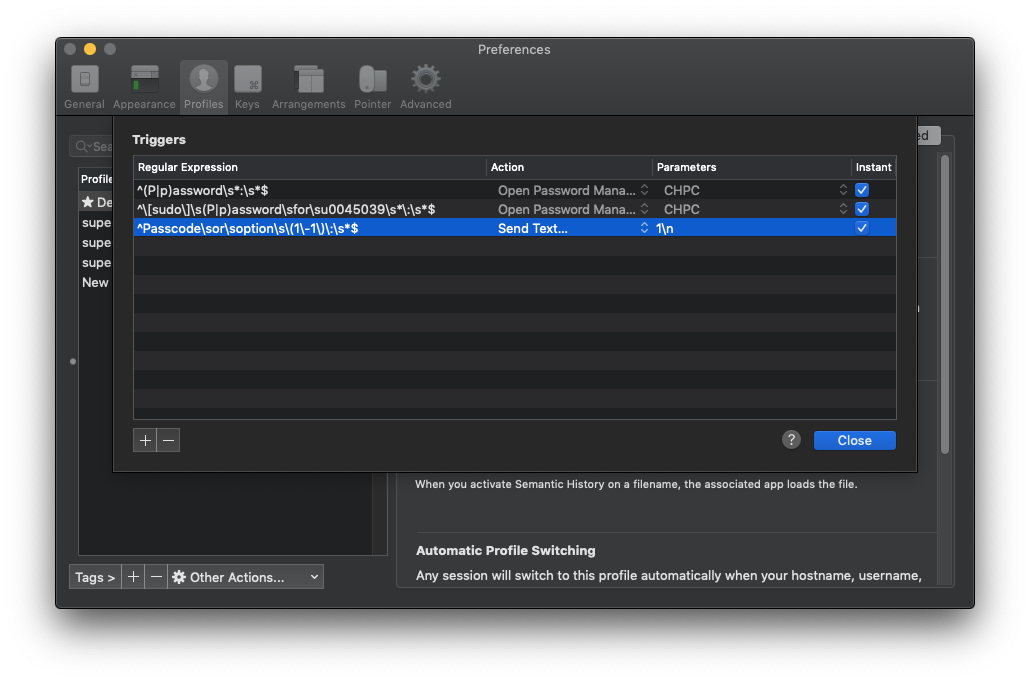Show tags with the Tags button
This screenshot has height=682, width=1030.
pyautogui.click(x=95, y=577)
